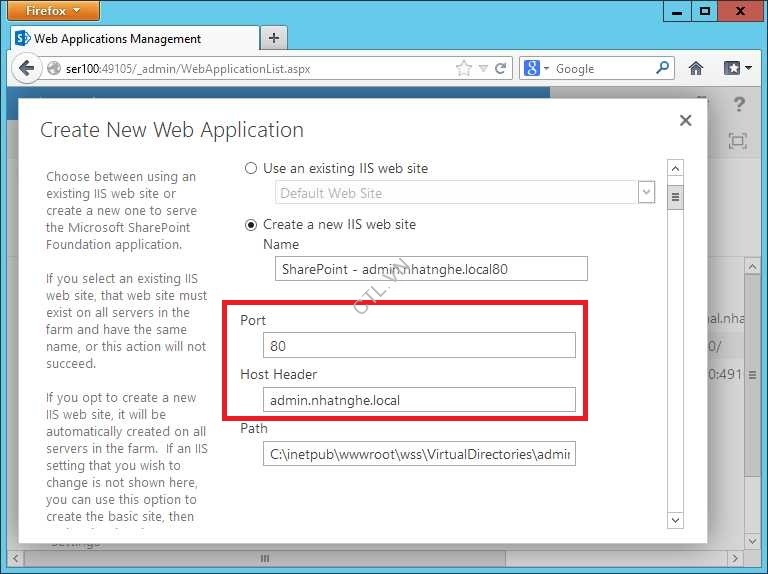Reload the page with the refresh icon
The image size is (768, 574).
tap(501, 69)
